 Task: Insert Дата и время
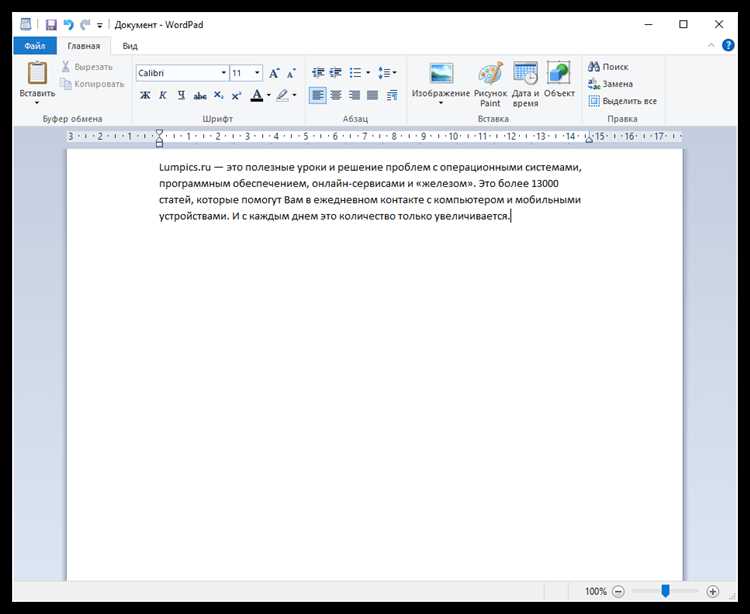[x=525, y=84]
